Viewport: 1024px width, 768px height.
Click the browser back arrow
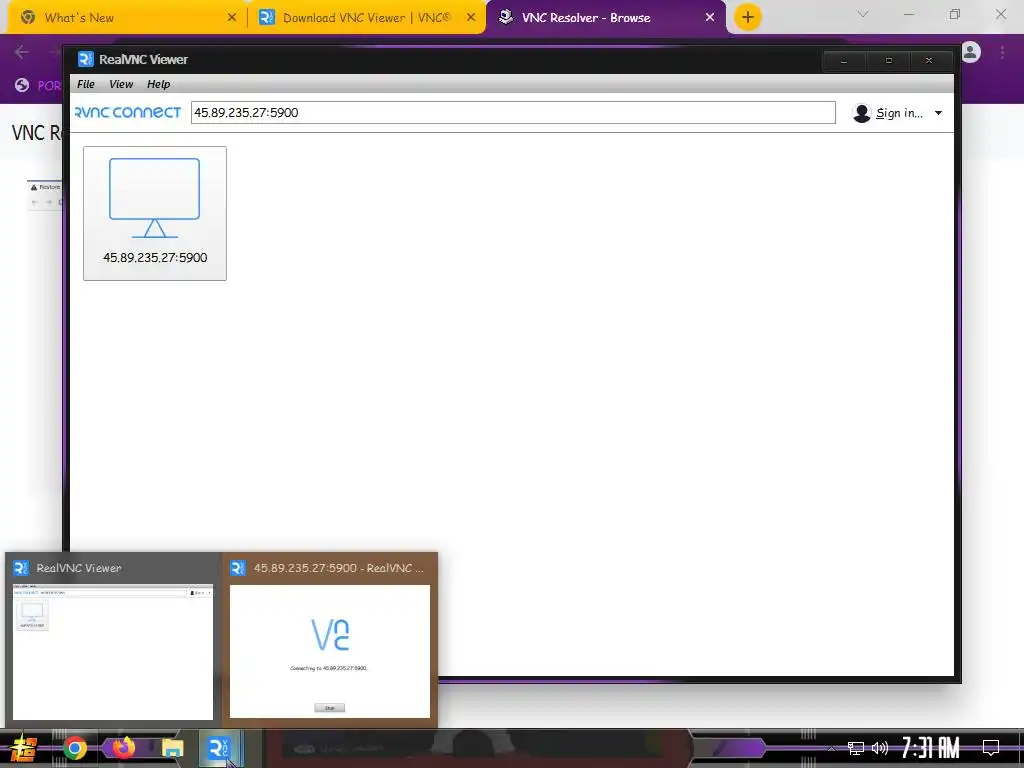click(22, 52)
